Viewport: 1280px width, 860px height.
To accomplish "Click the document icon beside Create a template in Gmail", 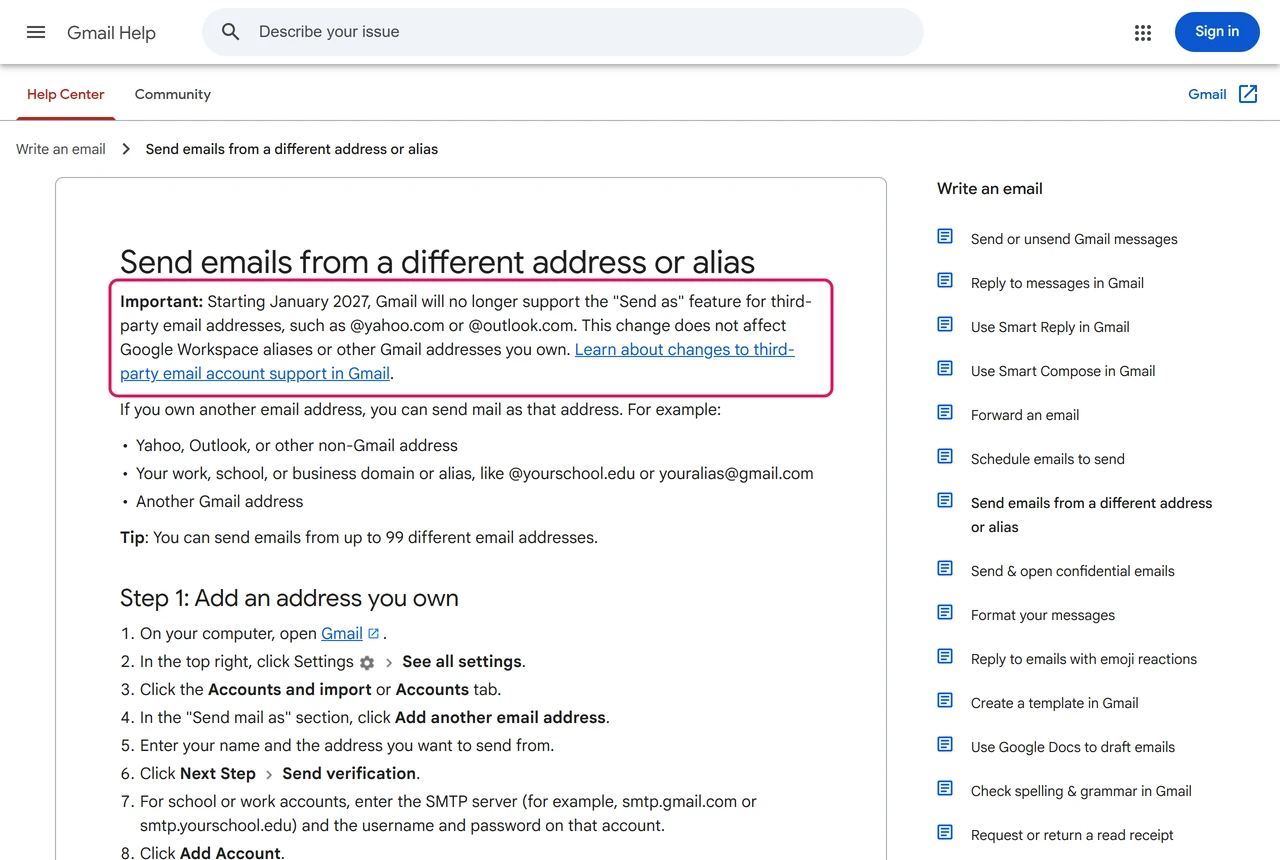I will point(945,700).
